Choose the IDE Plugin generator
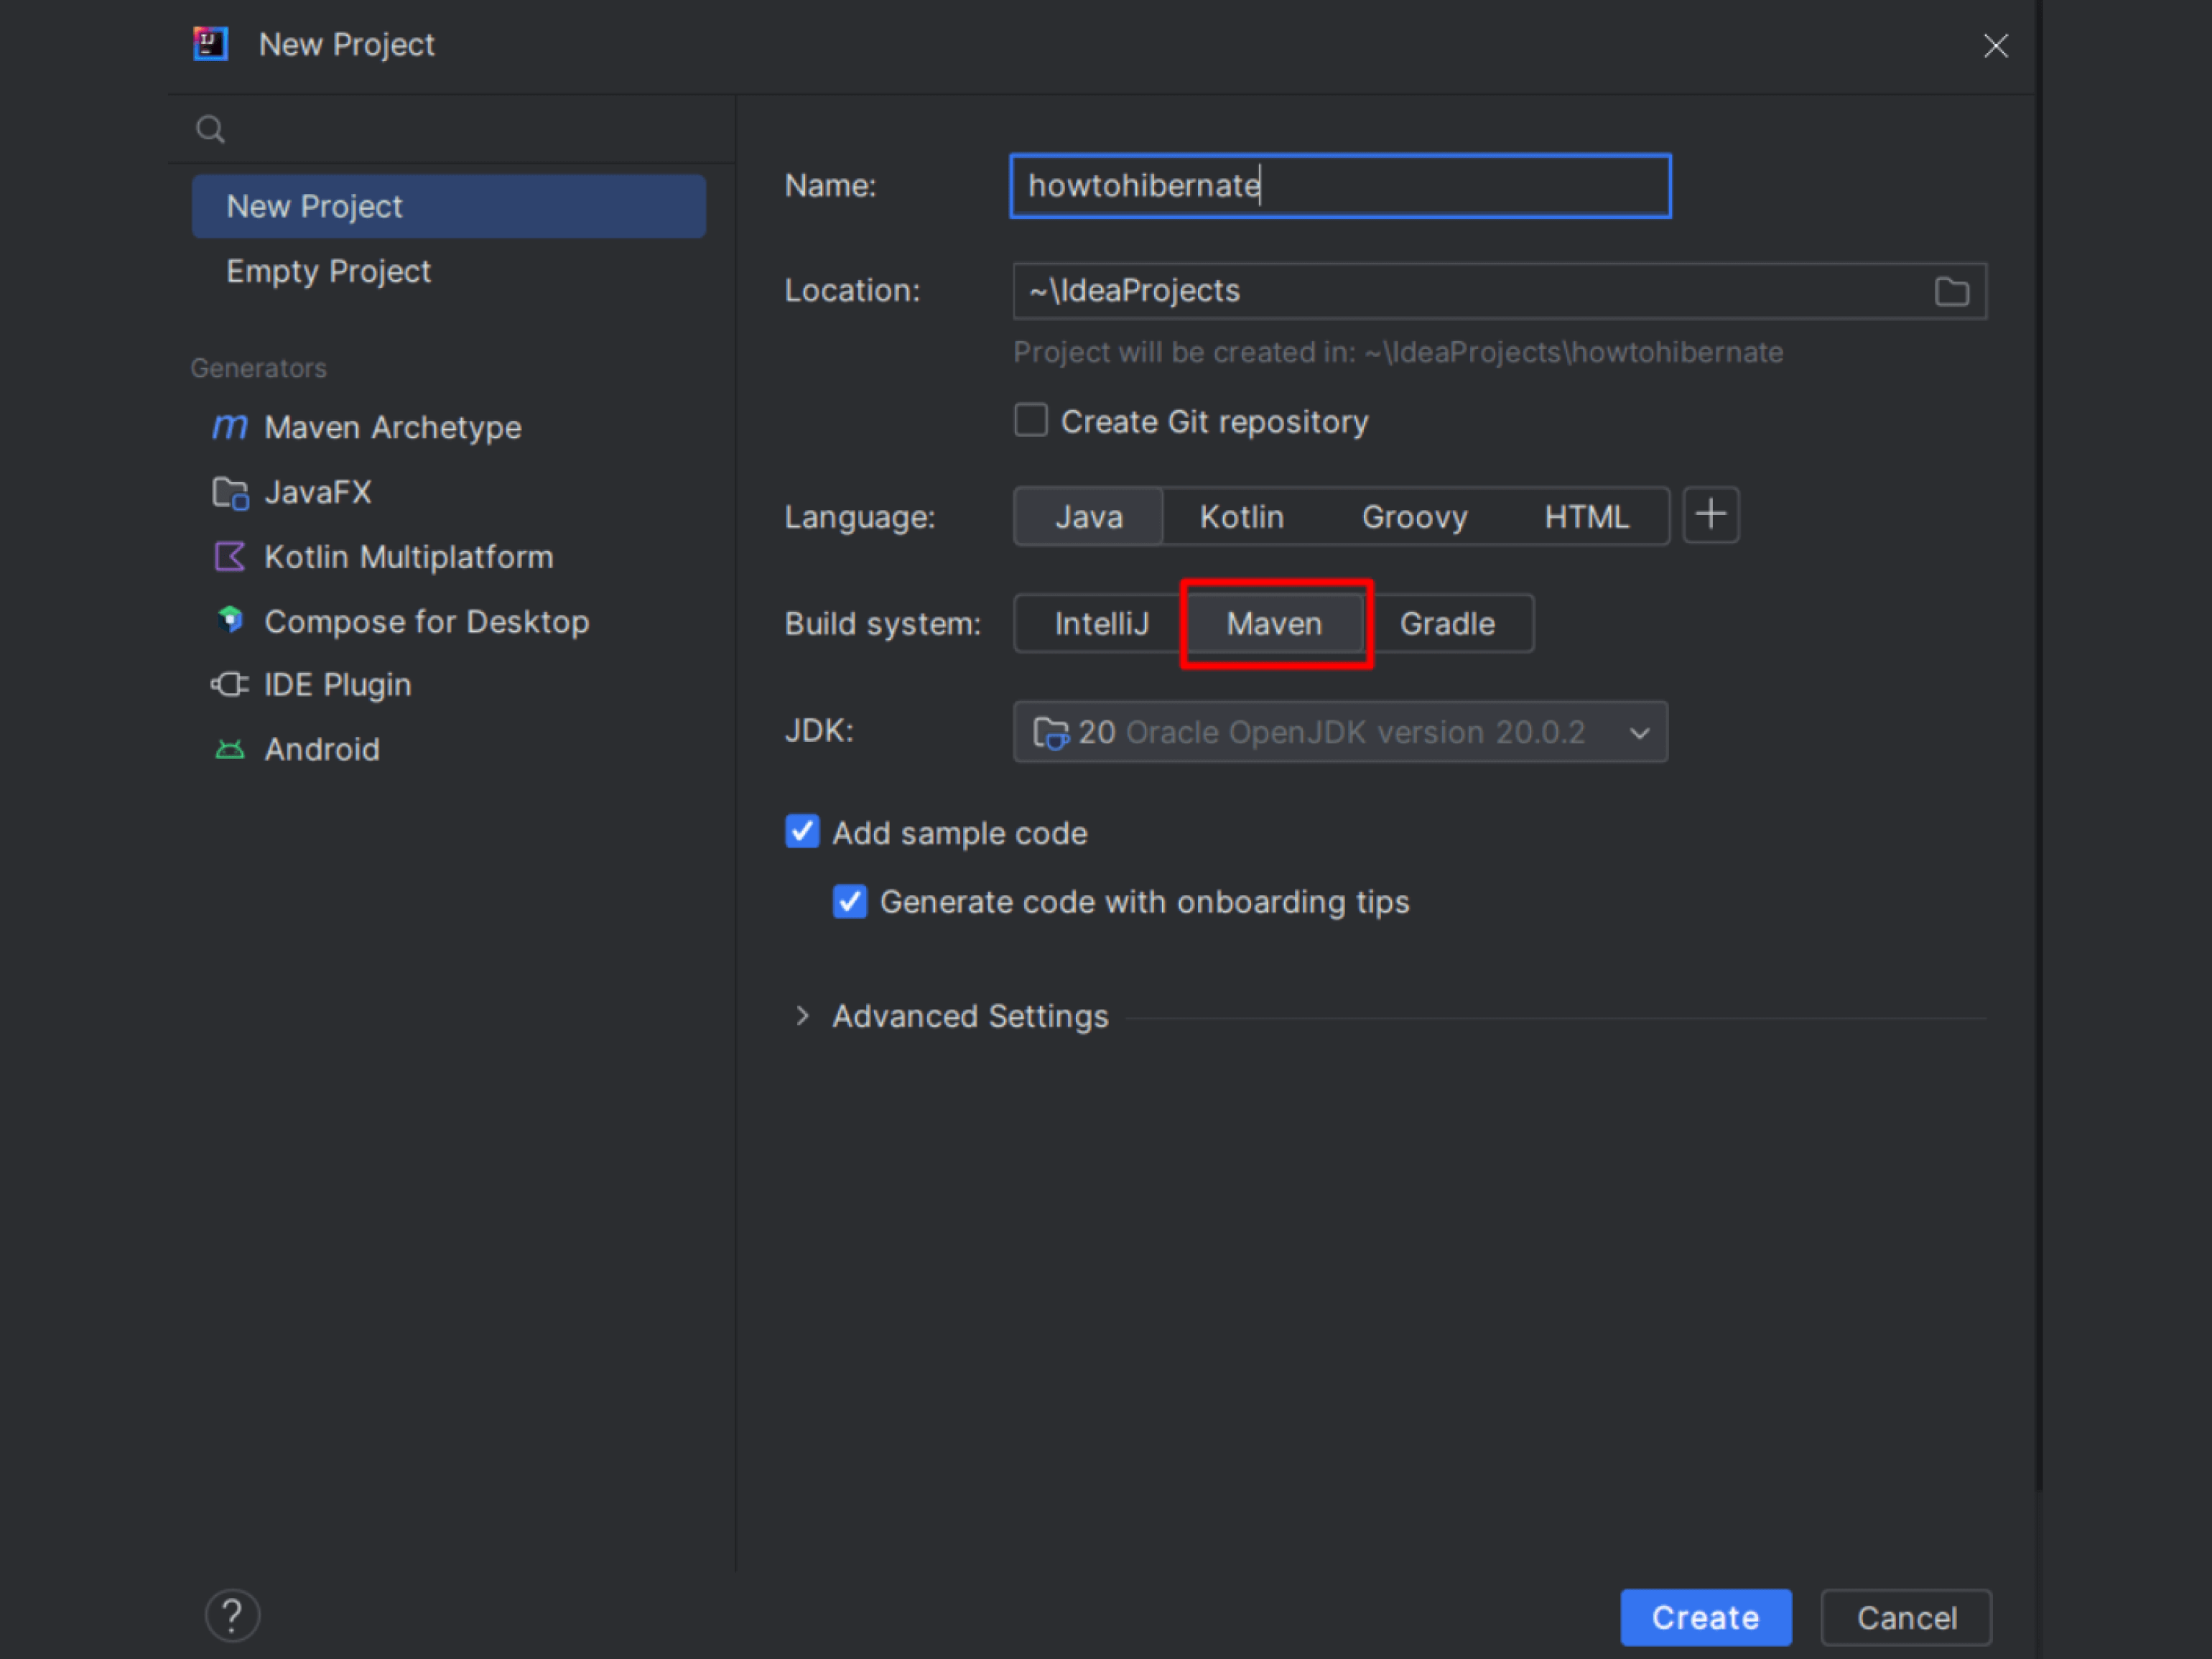The image size is (2212, 1659). point(311,685)
